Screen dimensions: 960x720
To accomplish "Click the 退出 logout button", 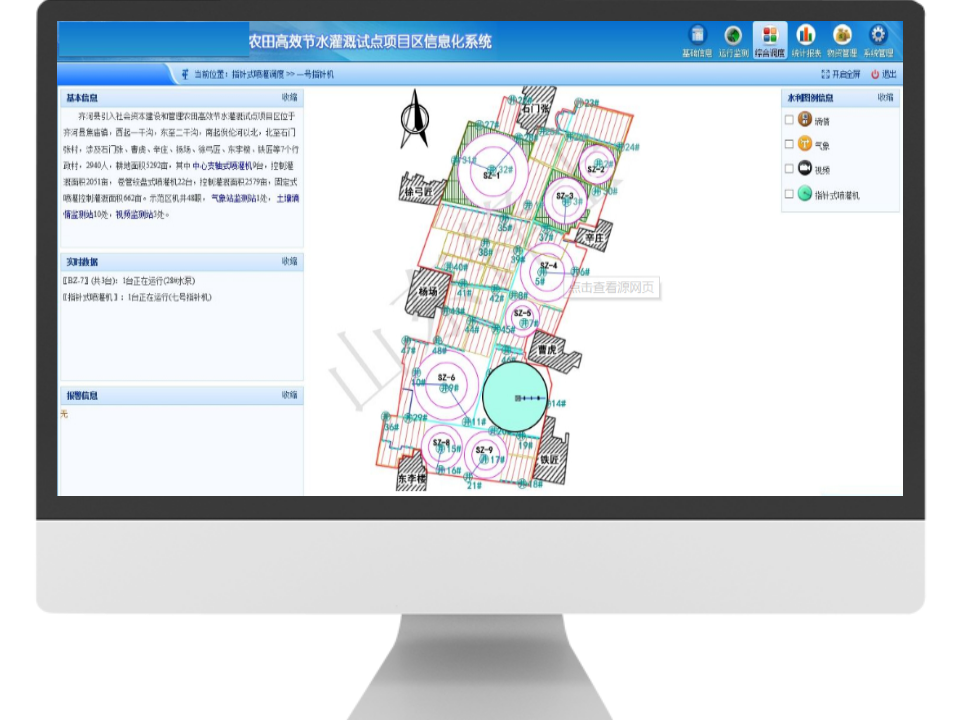I will pos(883,74).
